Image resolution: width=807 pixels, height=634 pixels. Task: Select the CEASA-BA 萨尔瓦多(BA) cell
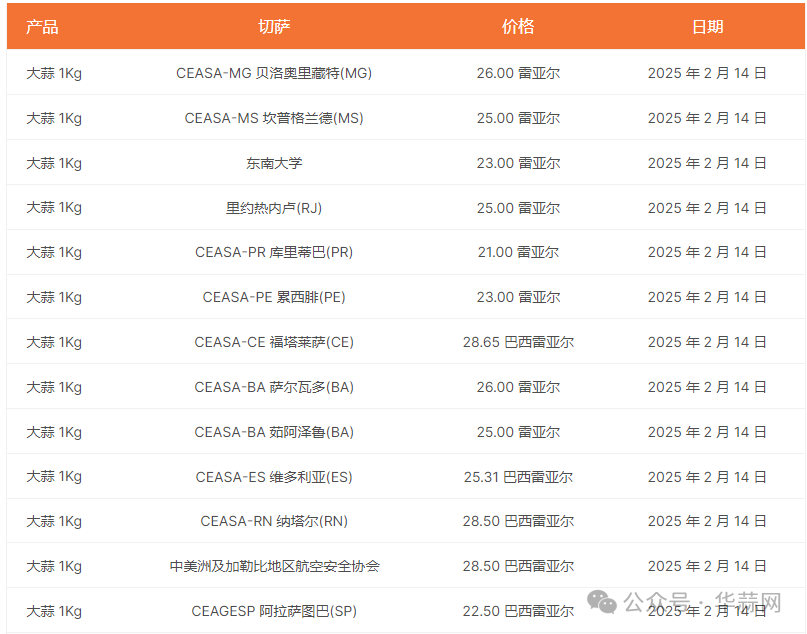coord(274,387)
